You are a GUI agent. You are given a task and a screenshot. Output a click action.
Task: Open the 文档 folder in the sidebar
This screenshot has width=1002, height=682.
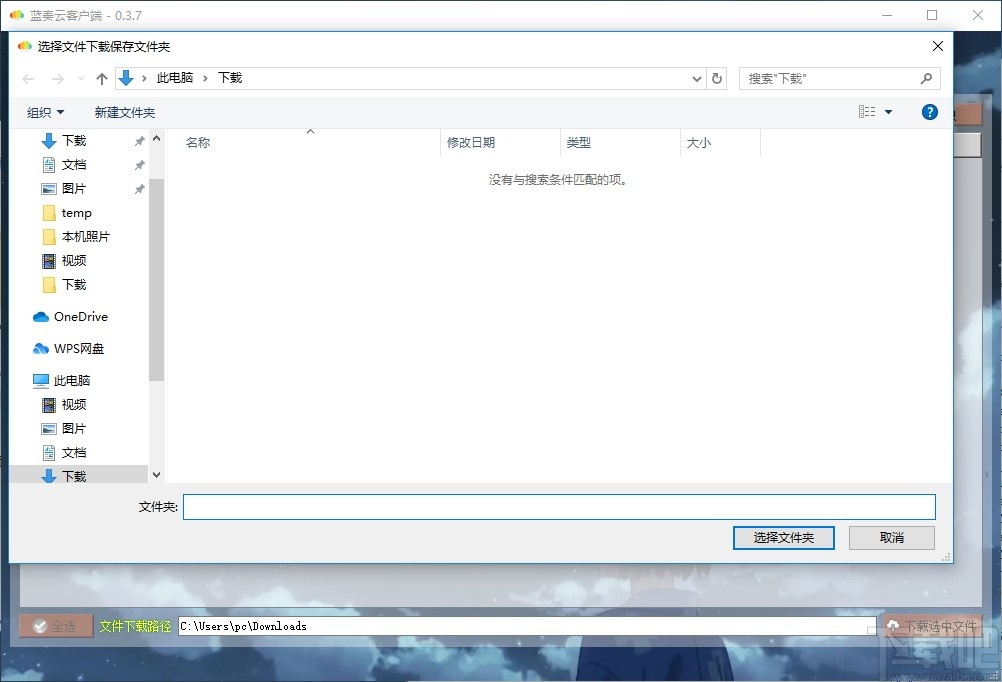(x=73, y=164)
